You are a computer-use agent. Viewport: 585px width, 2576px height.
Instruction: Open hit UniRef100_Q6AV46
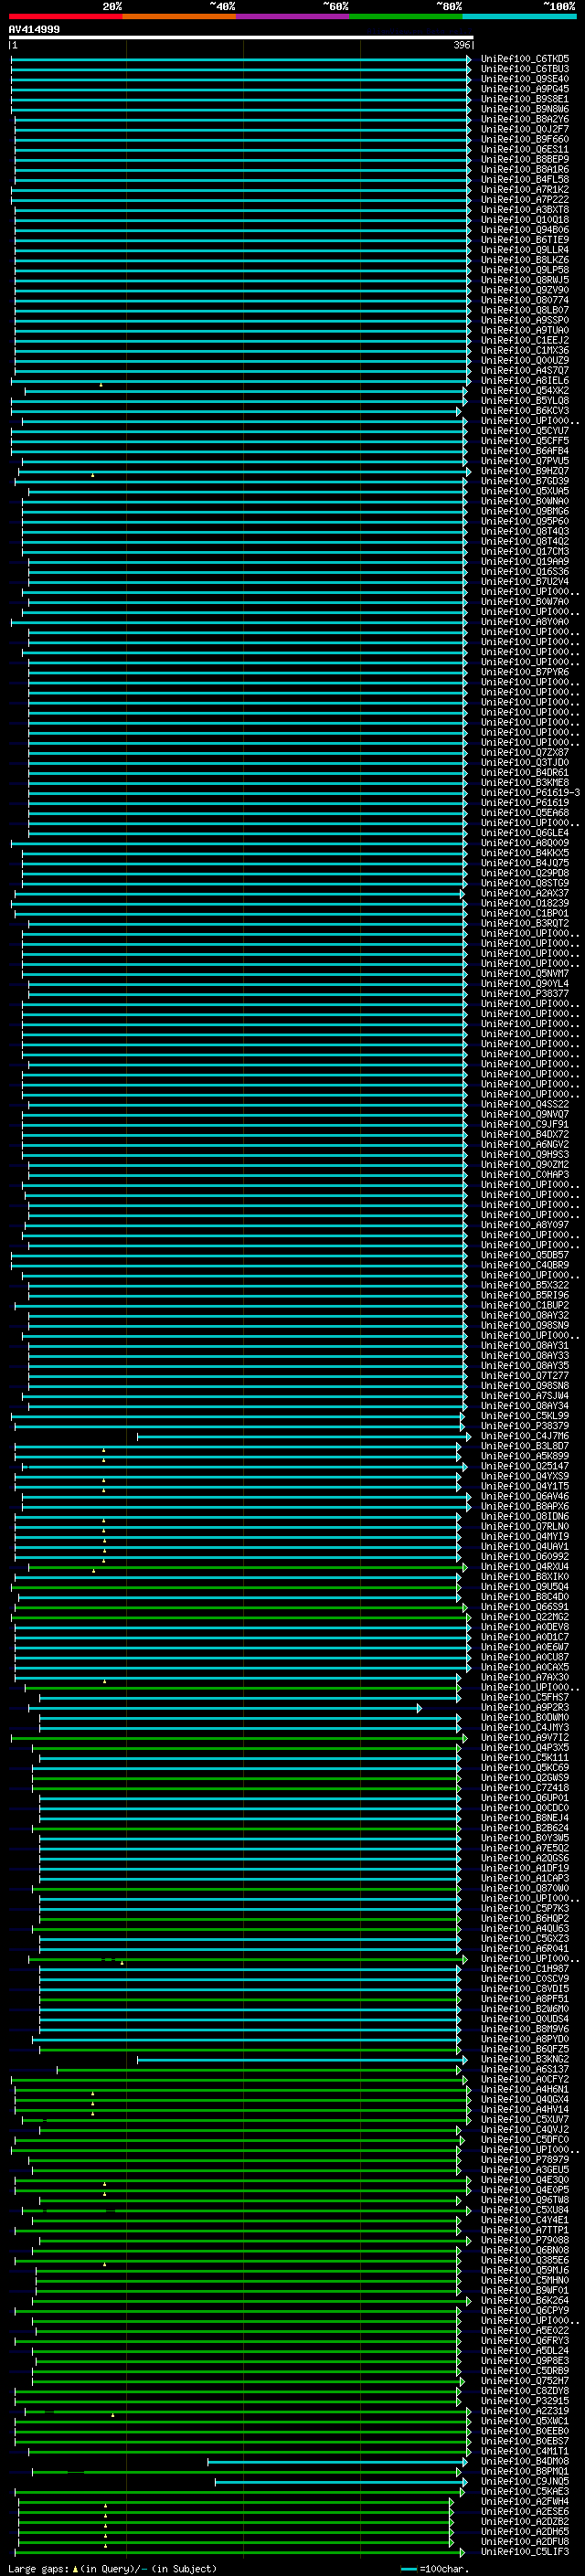[x=525, y=1496]
